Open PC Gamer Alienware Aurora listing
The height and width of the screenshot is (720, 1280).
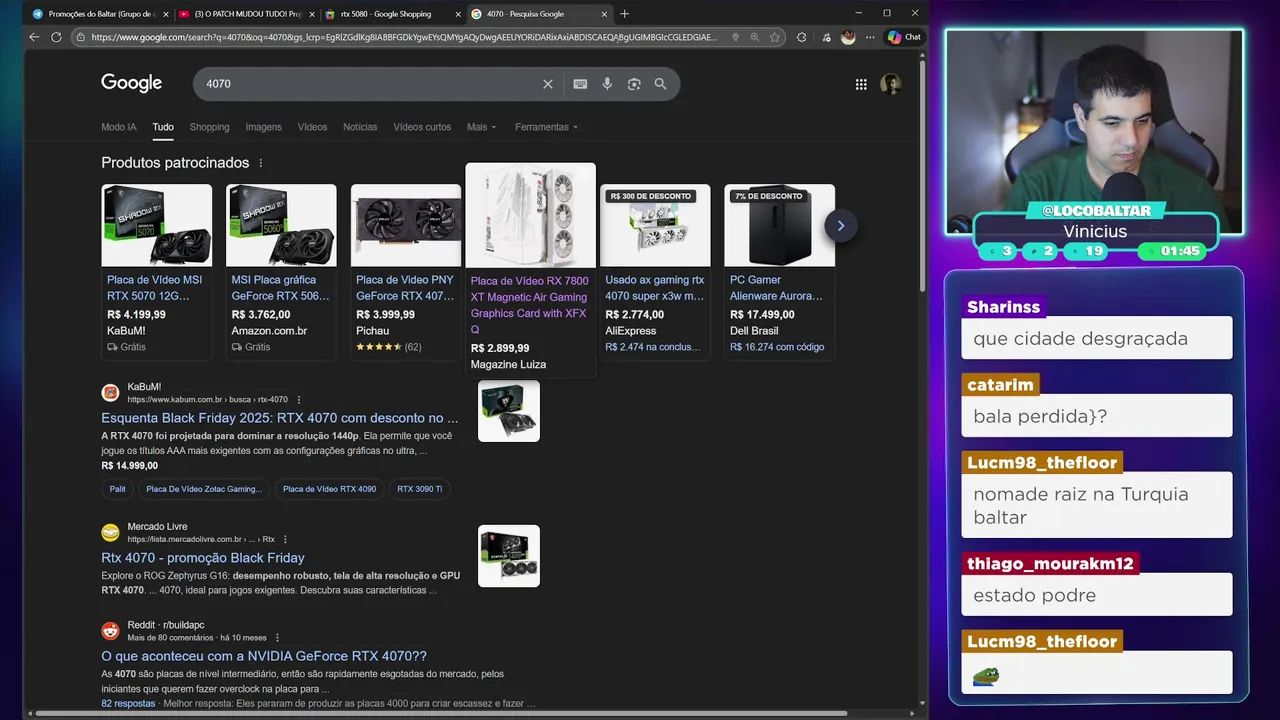(777, 288)
